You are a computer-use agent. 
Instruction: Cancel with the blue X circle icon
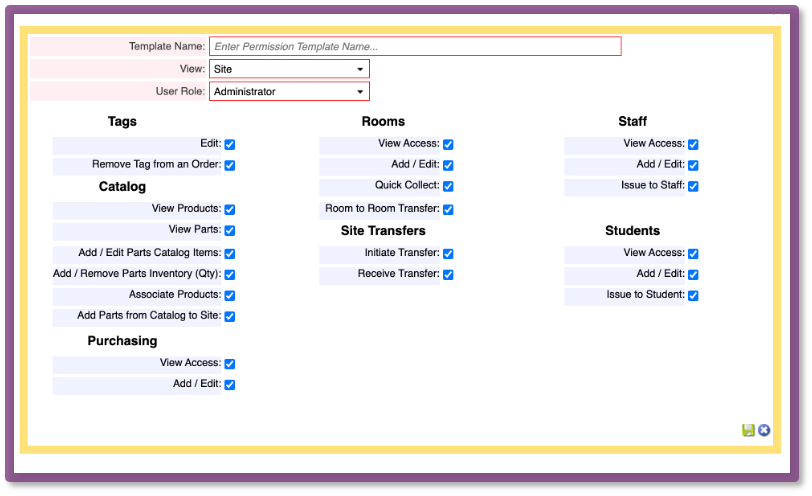click(764, 430)
